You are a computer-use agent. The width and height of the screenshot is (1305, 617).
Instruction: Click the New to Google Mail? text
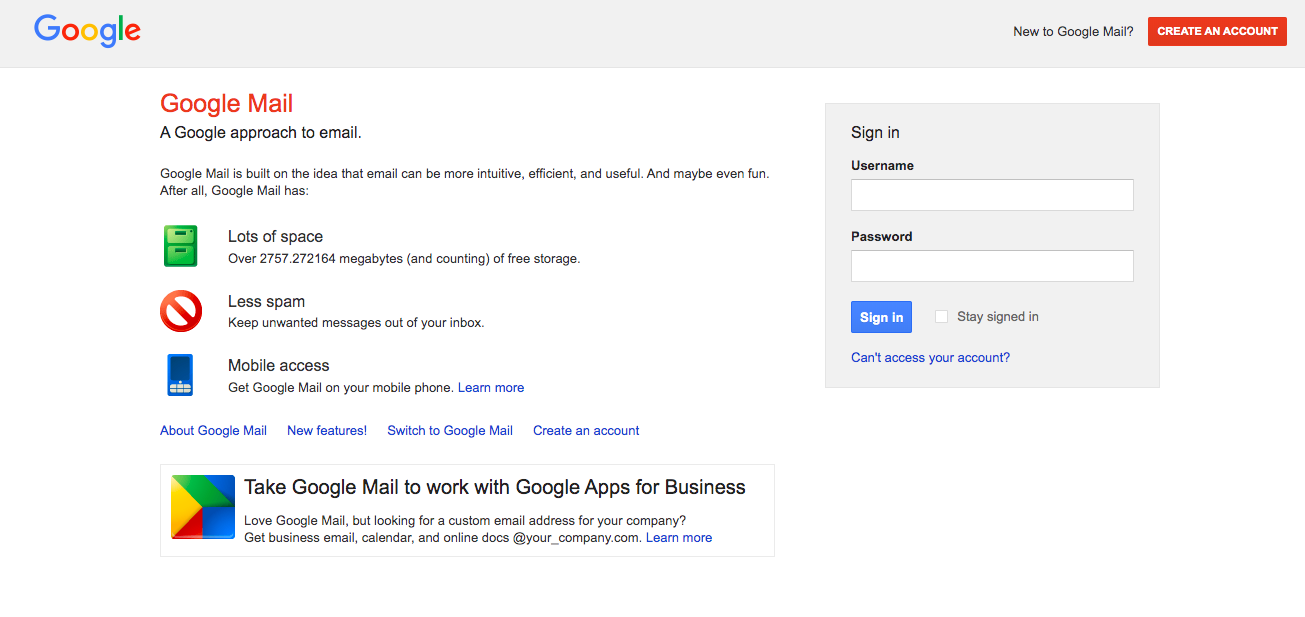pos(1073,32)
